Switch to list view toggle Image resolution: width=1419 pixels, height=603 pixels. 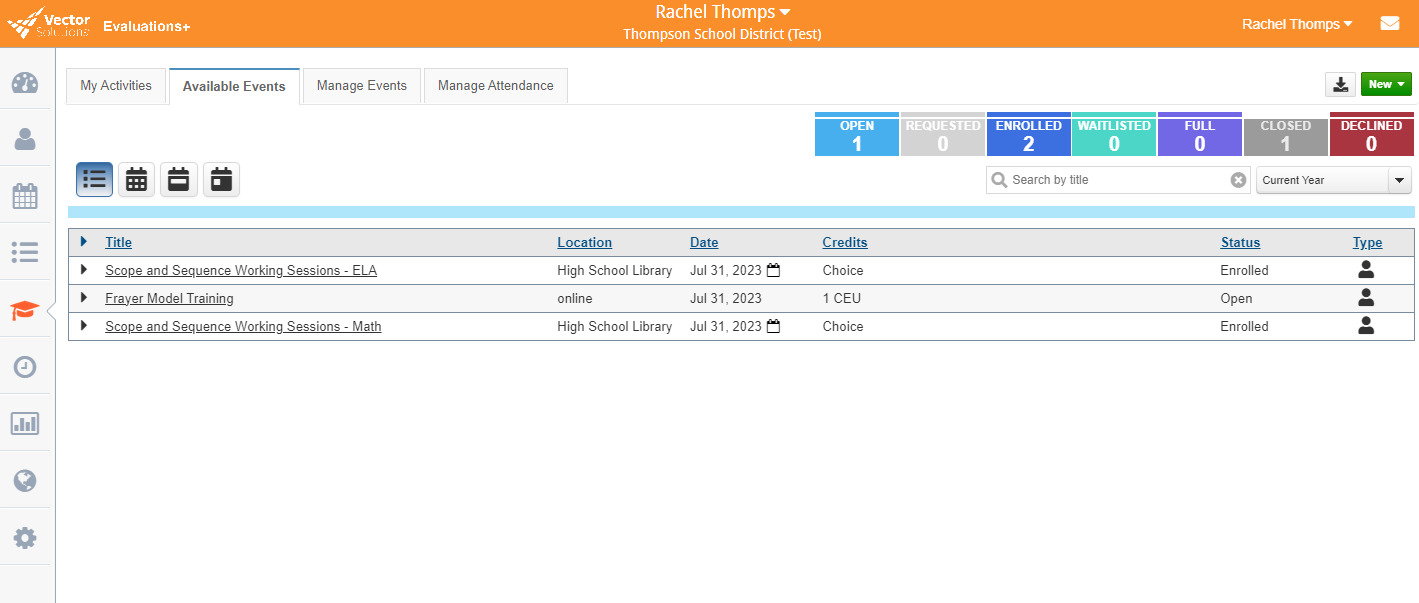coord(94,180)
